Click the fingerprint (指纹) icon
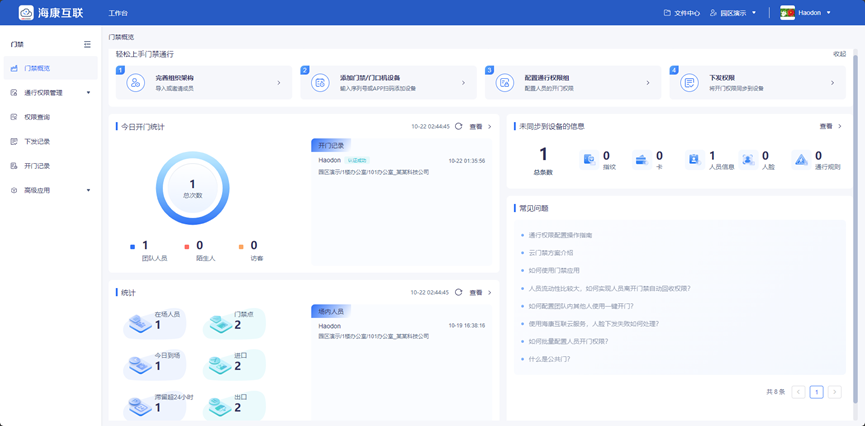Viewport: 865px width, 426px height. tap(589, 159)
